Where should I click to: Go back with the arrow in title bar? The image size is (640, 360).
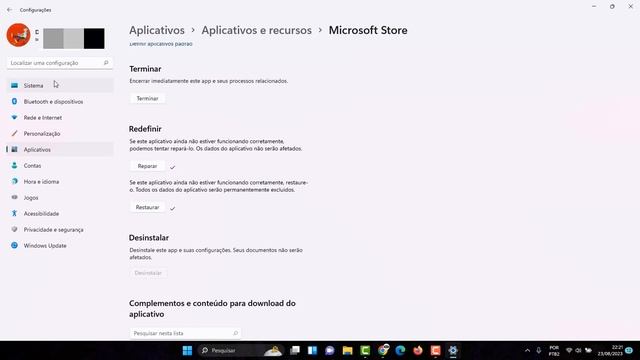point(9,10)
